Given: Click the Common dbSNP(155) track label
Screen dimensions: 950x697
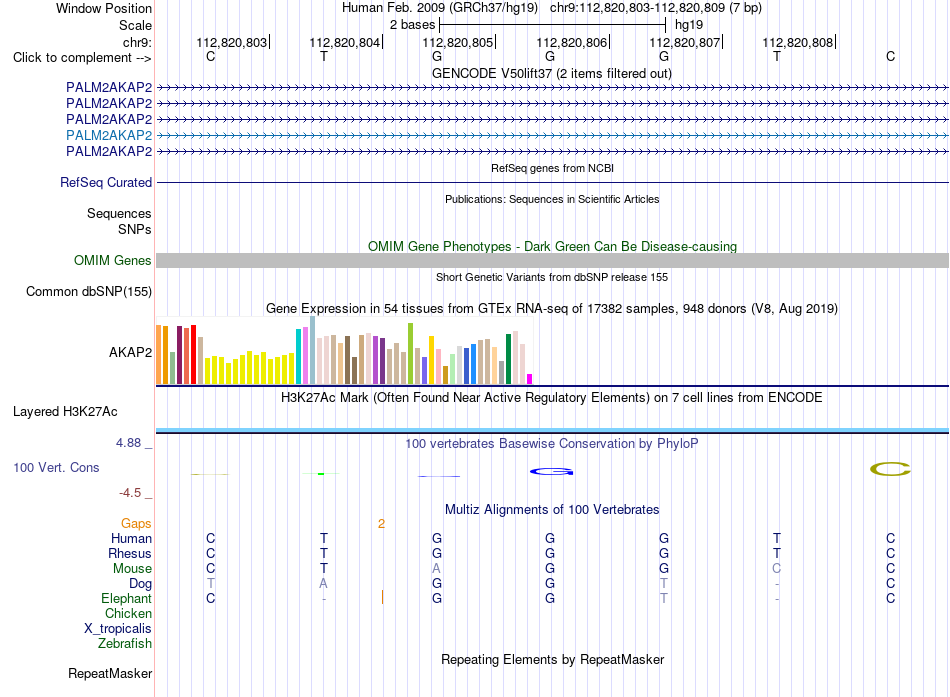Looking at the screenshot, I should tap(89, 292).
